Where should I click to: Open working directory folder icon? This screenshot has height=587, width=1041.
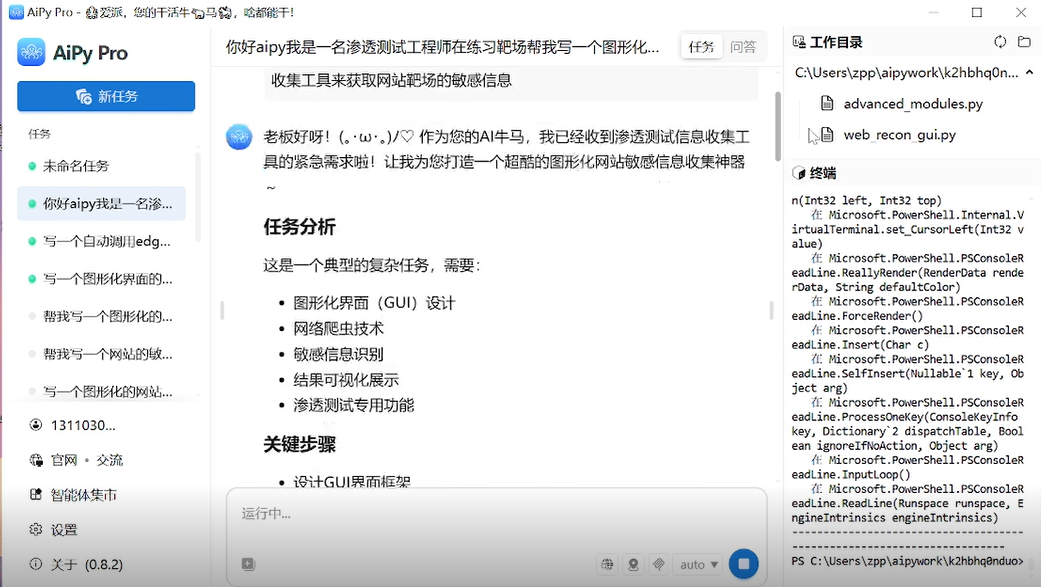1024,42
